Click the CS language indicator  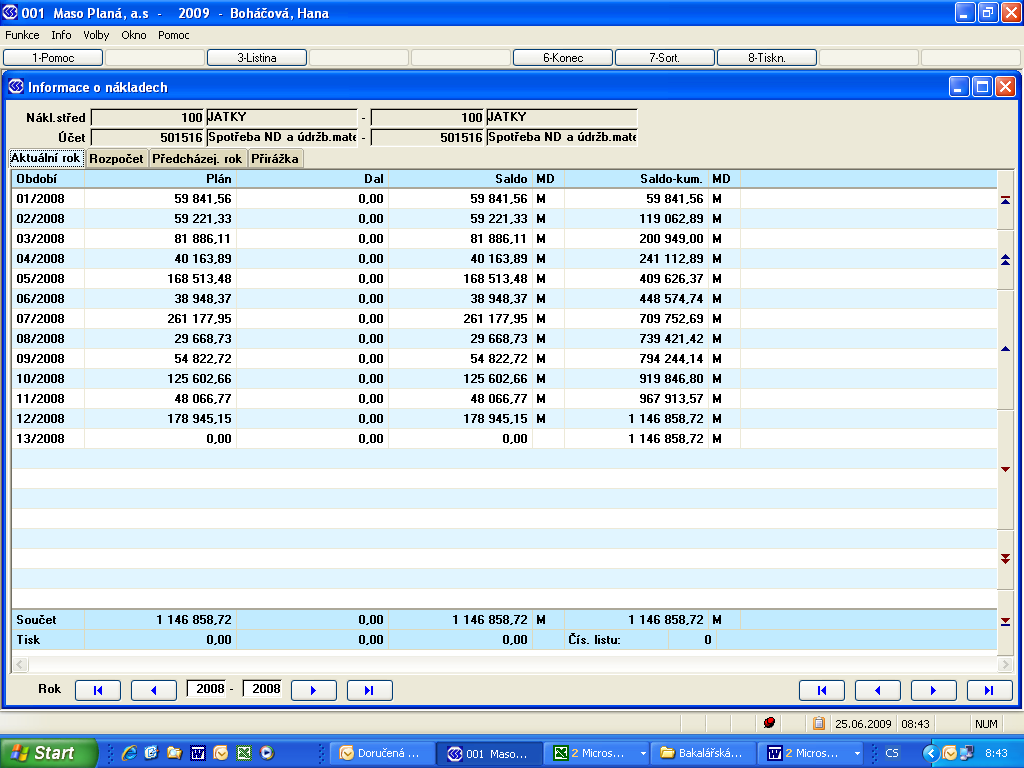(891, 753)
